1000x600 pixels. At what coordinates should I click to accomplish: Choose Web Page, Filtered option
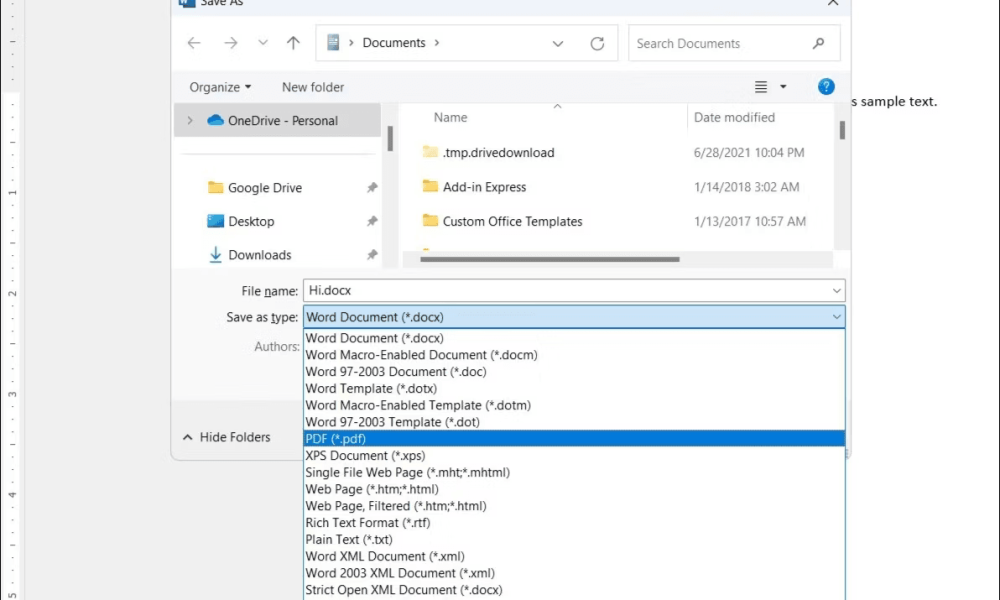click(x=574, y=506)
